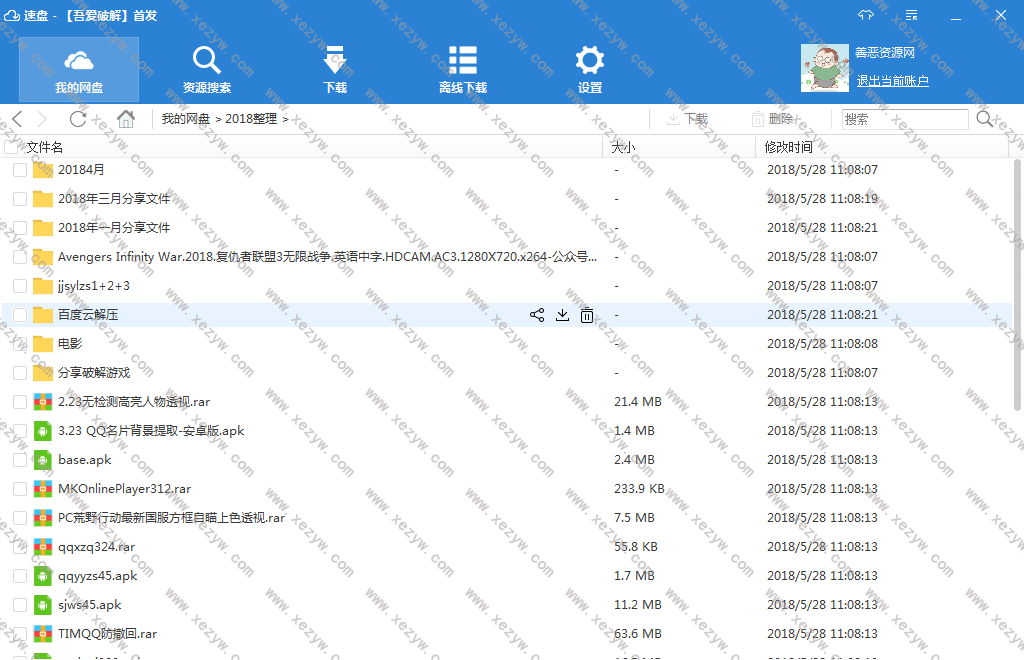Click the cloud upload icon in title bar
This screenshot has width=1024, height=660.
(x=866, y=15)
